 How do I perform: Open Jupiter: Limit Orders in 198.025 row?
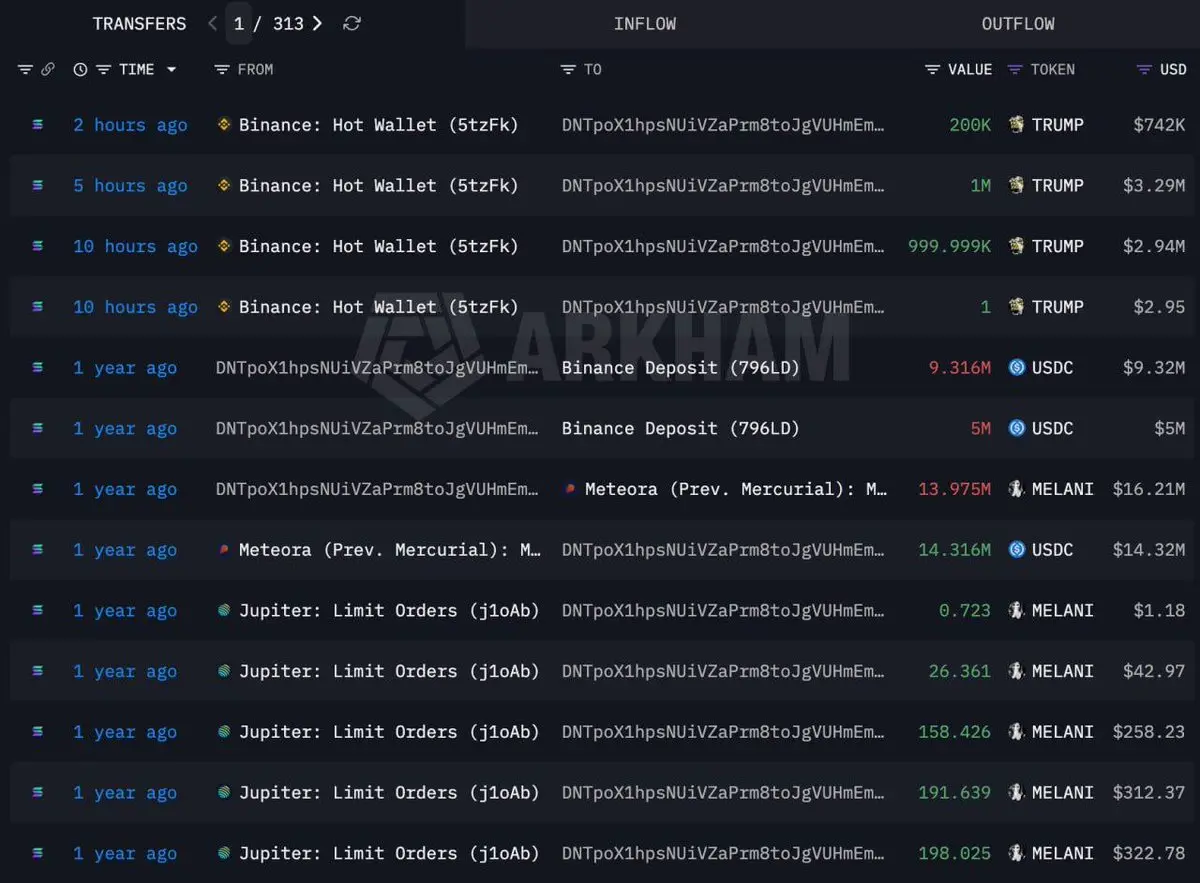tap(389, 853)
